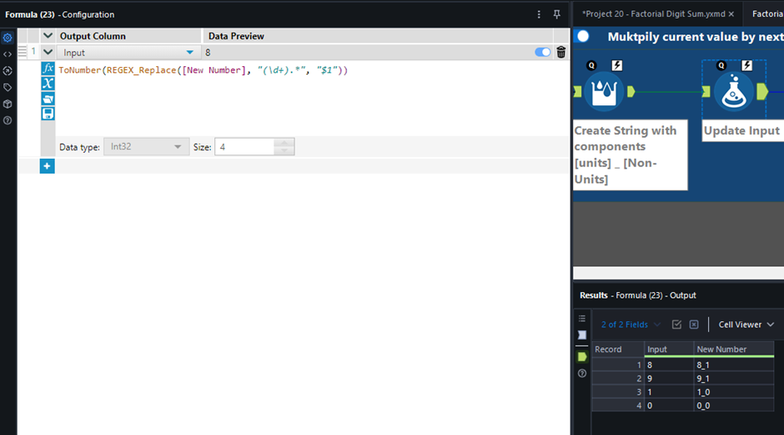
Task: Click the Size input field
Action: point(245,146)
